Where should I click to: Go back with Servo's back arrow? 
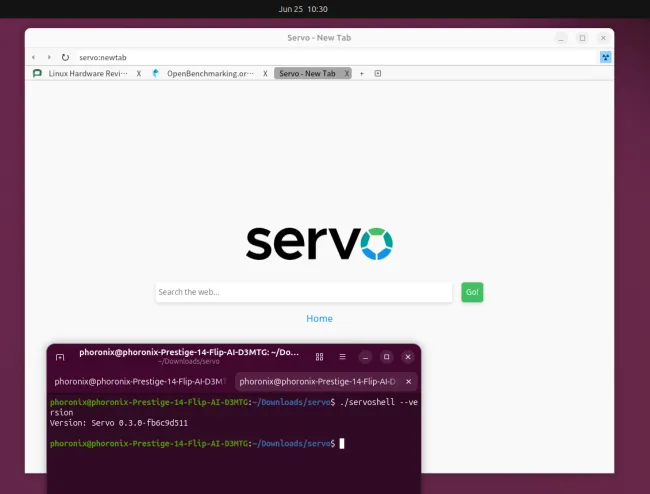[x=34, y=57]
